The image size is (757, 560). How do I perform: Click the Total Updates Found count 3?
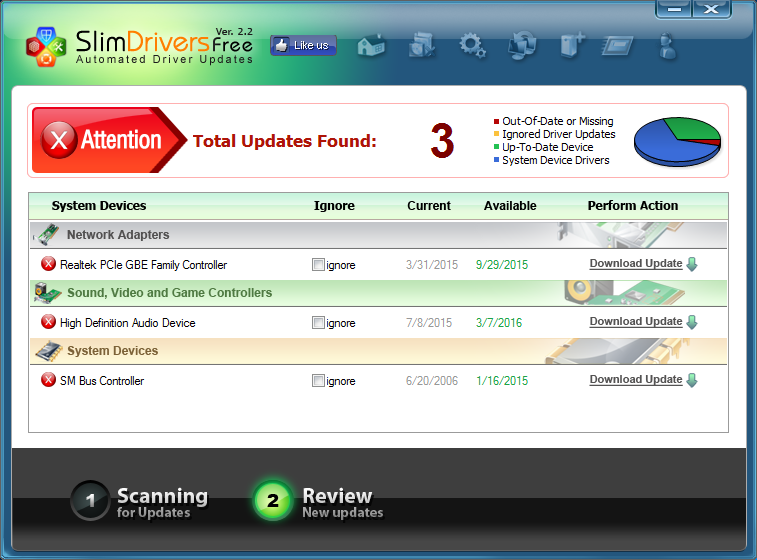(x=442, y=140)
